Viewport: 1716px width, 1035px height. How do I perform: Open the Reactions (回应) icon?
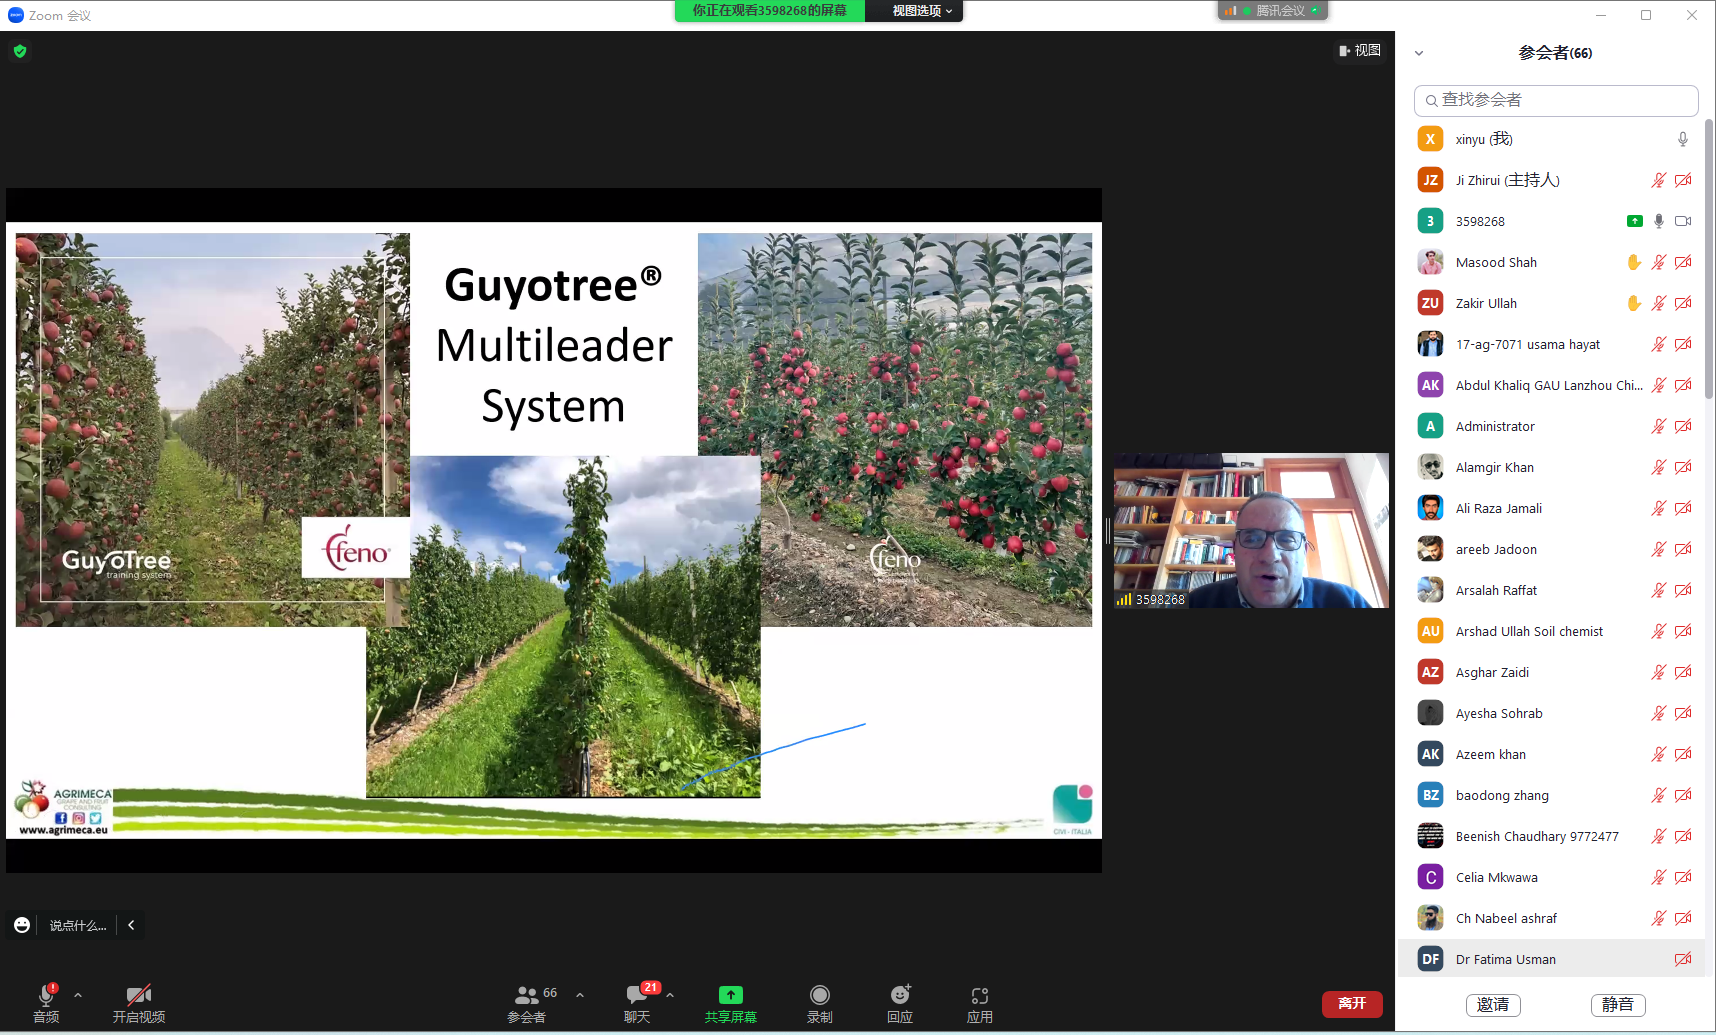900,995
